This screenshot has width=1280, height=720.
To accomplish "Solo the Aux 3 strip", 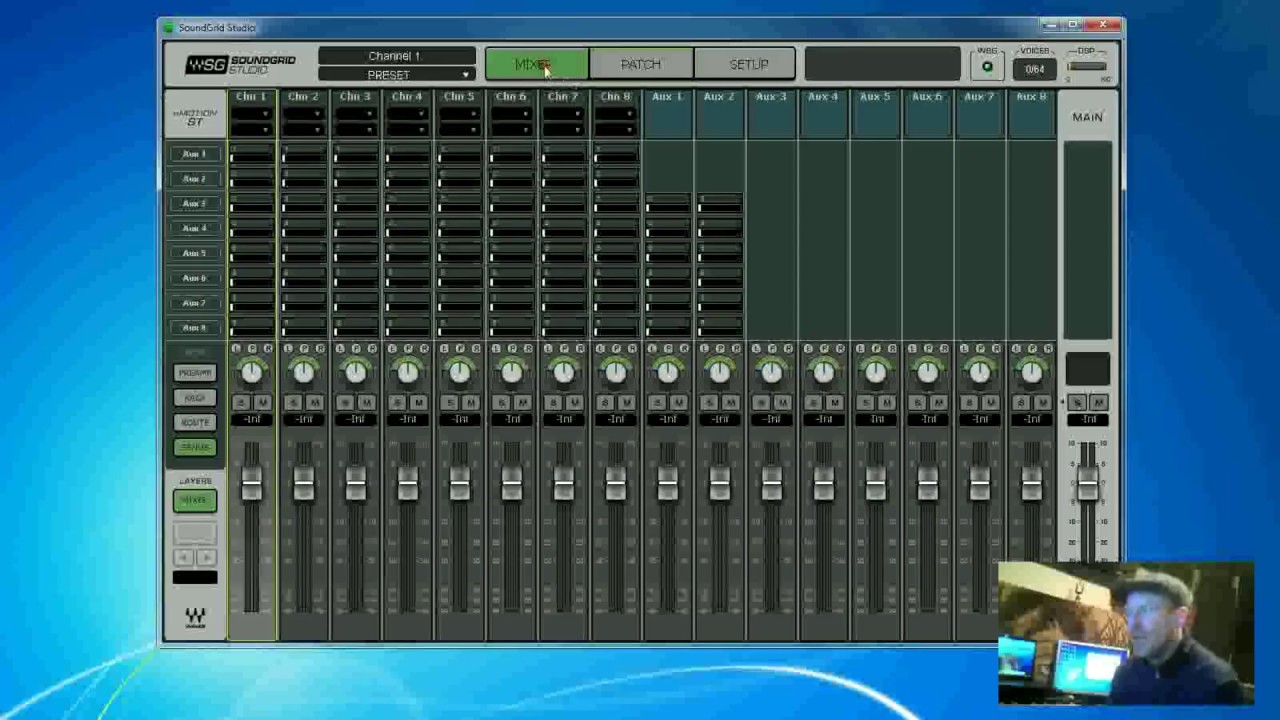I will coord(760,402).
